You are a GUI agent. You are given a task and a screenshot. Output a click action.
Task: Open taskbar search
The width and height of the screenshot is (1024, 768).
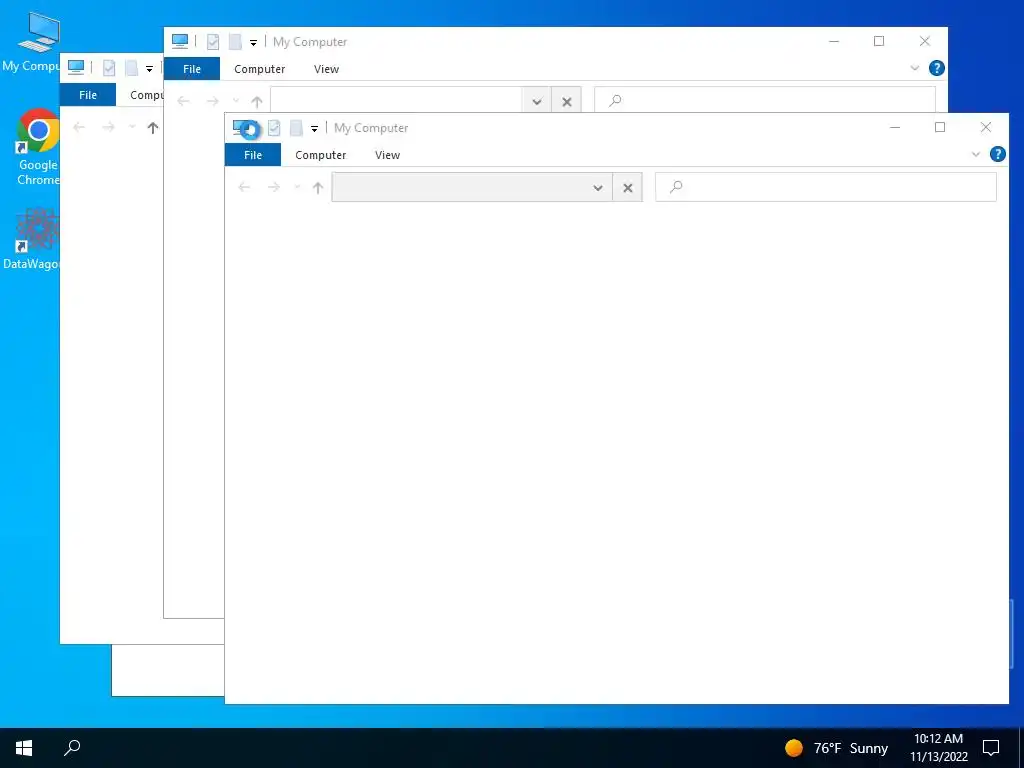pos(72,748)
